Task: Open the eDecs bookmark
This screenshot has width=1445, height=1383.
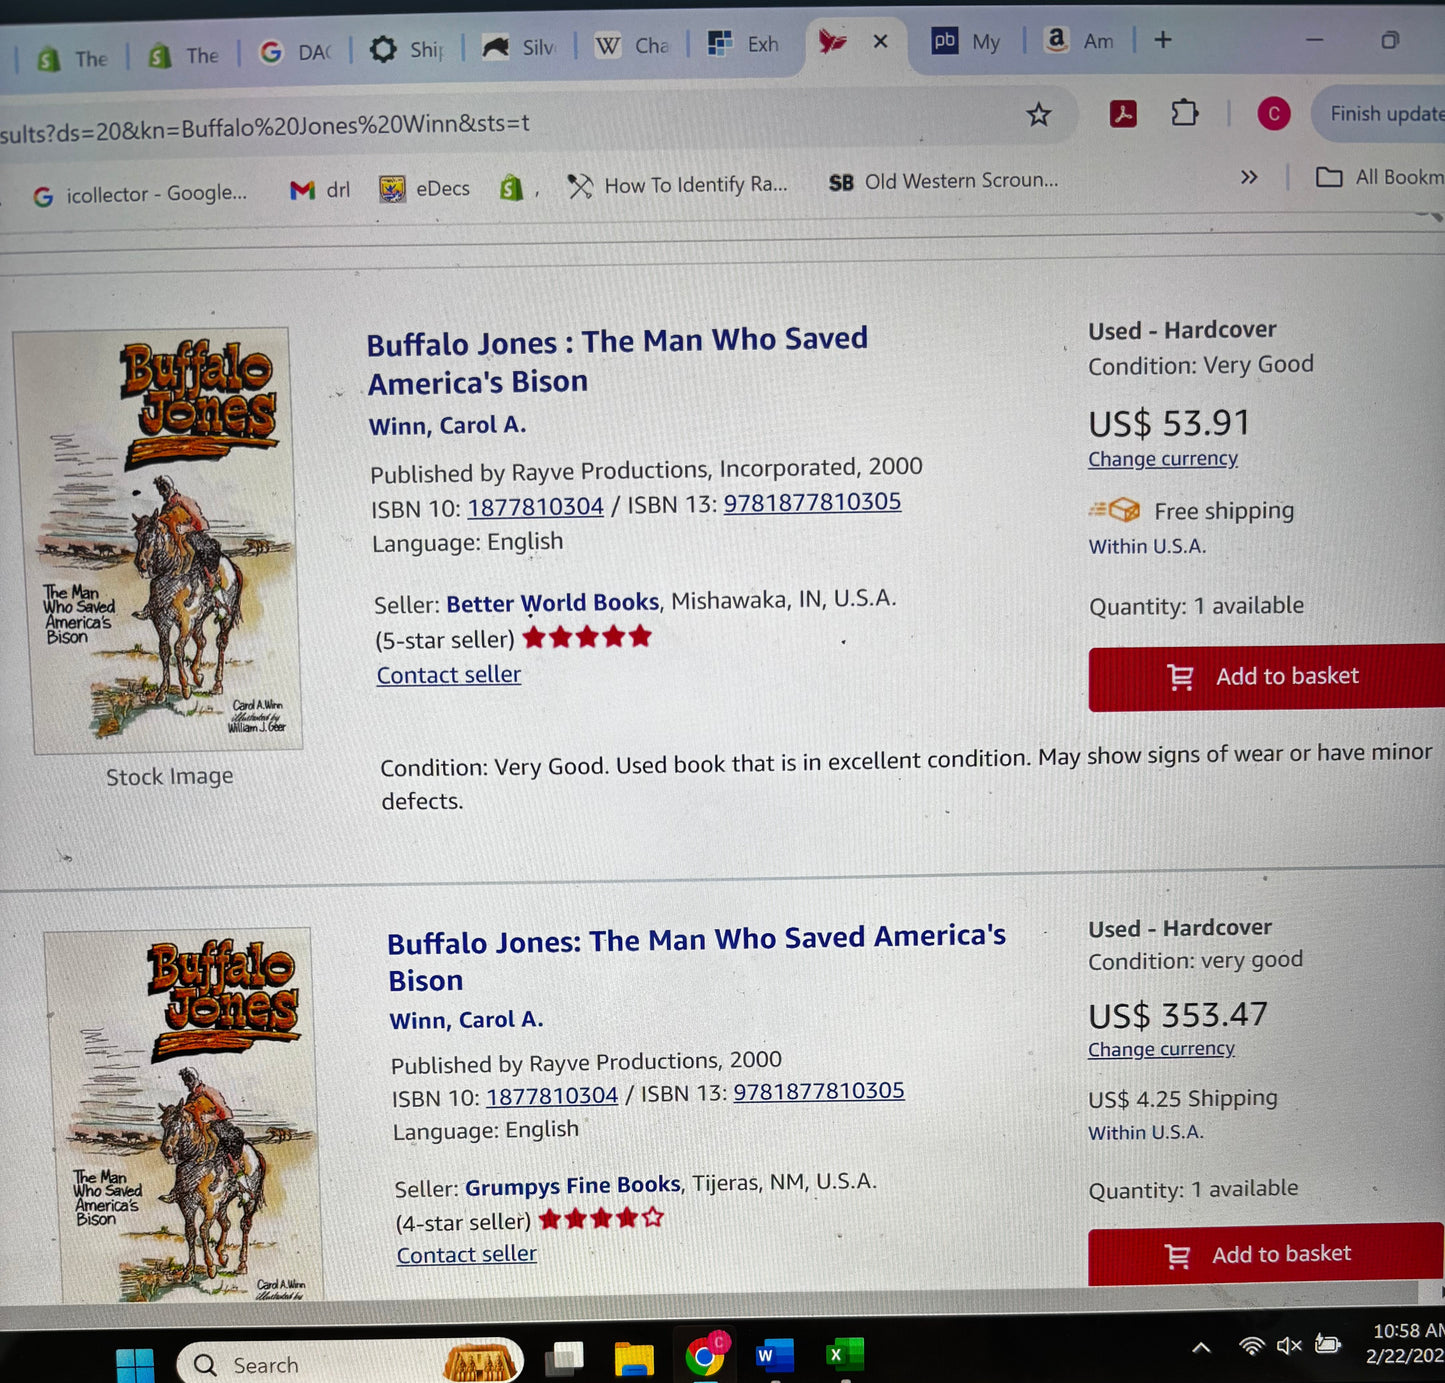Action: [424, 188]
